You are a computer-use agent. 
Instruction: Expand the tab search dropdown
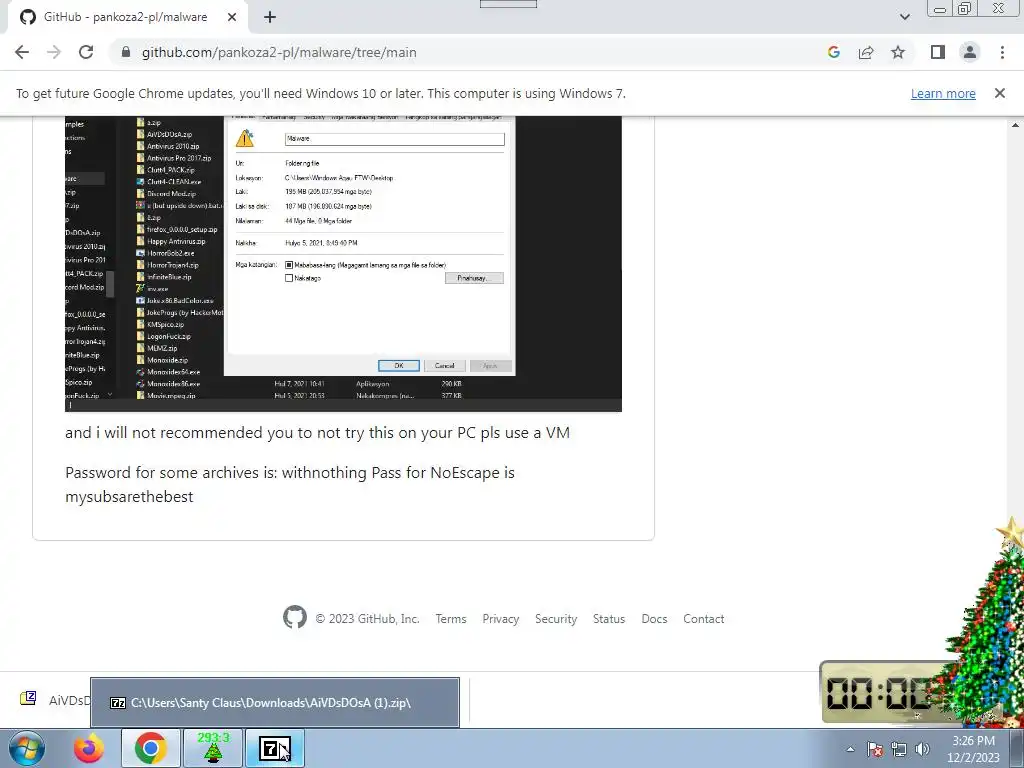click(904, 17)
